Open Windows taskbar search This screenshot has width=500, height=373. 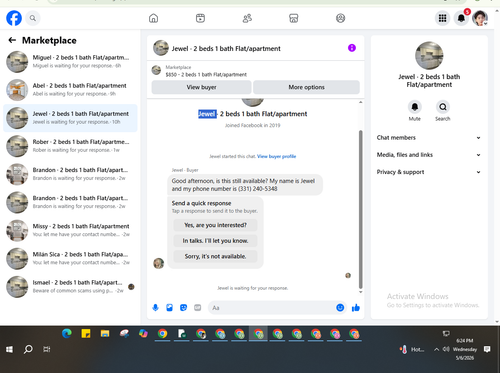(x=28, y=349)
